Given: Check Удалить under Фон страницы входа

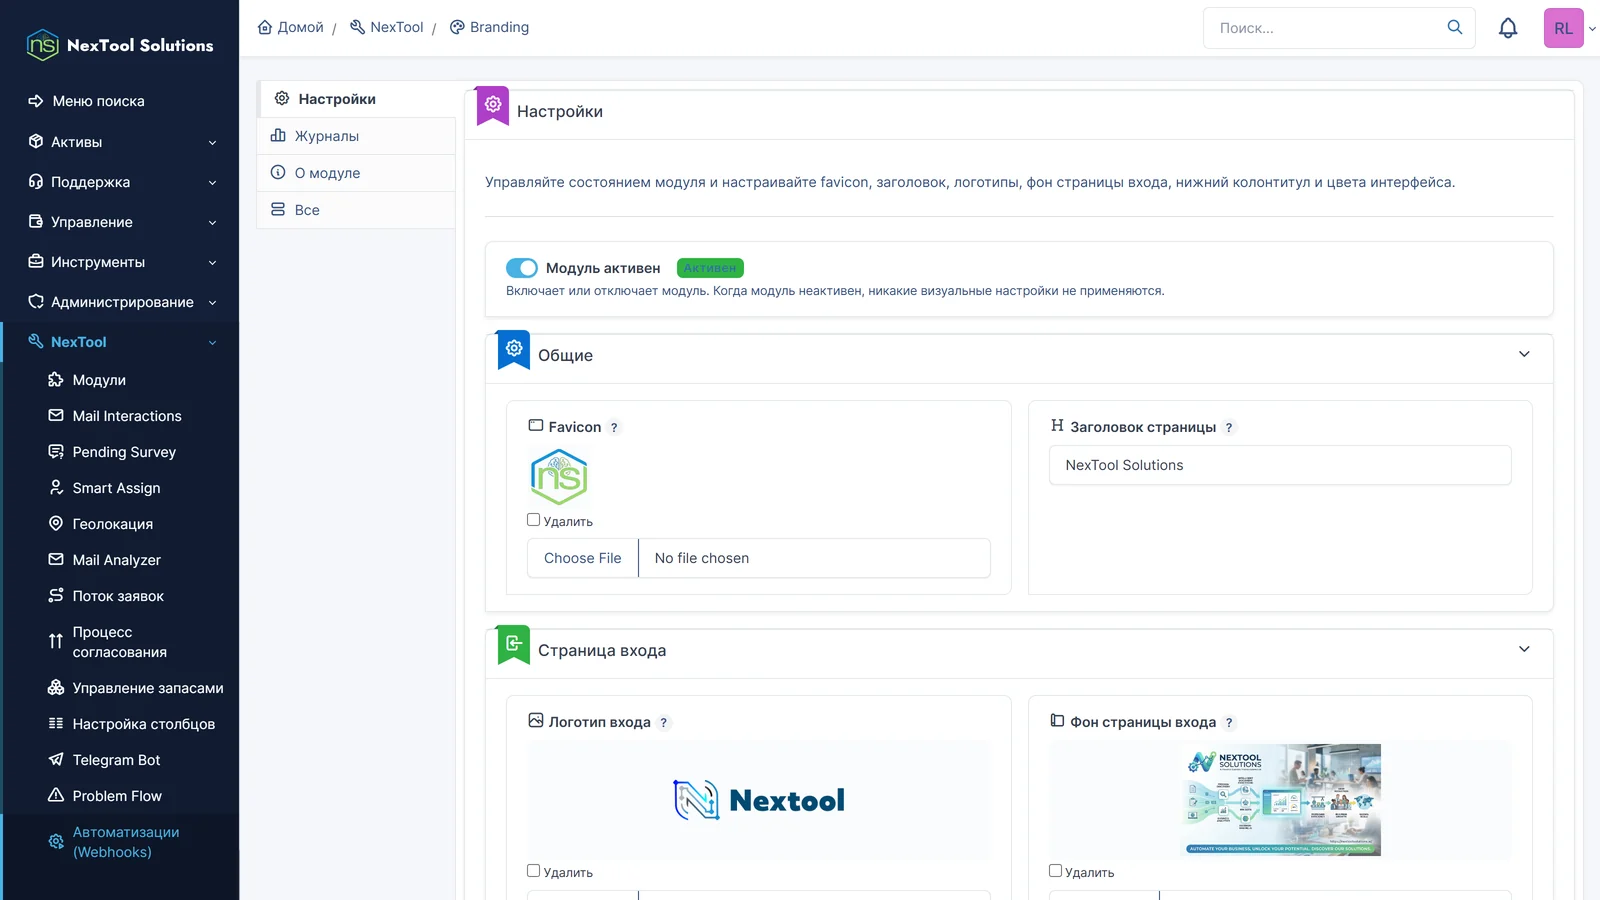Looking at the screenshot, I should 1055,871.
